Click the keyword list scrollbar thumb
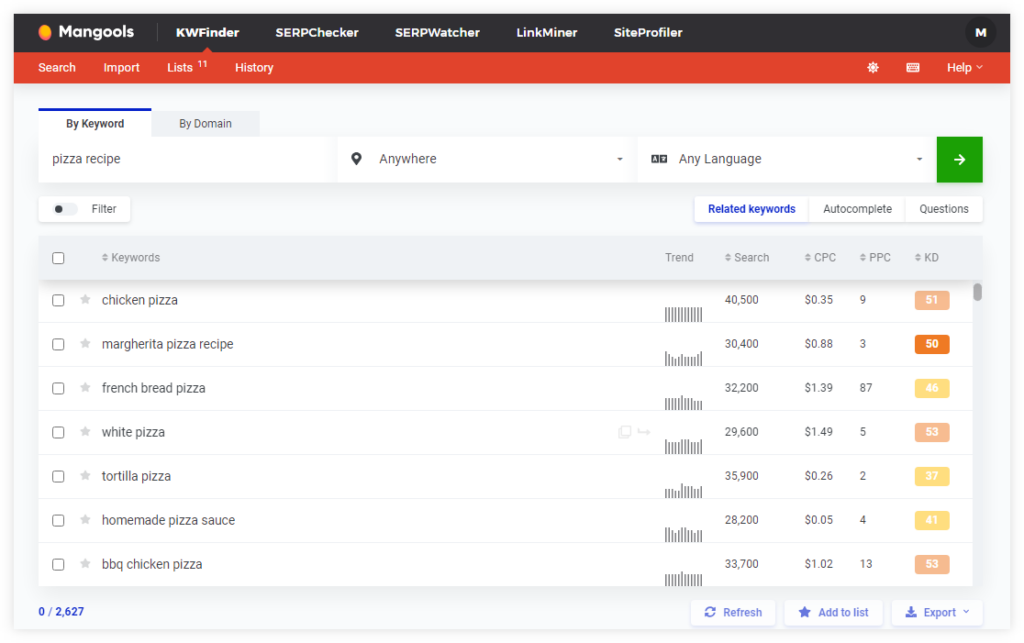 click(x=977, y=292)
